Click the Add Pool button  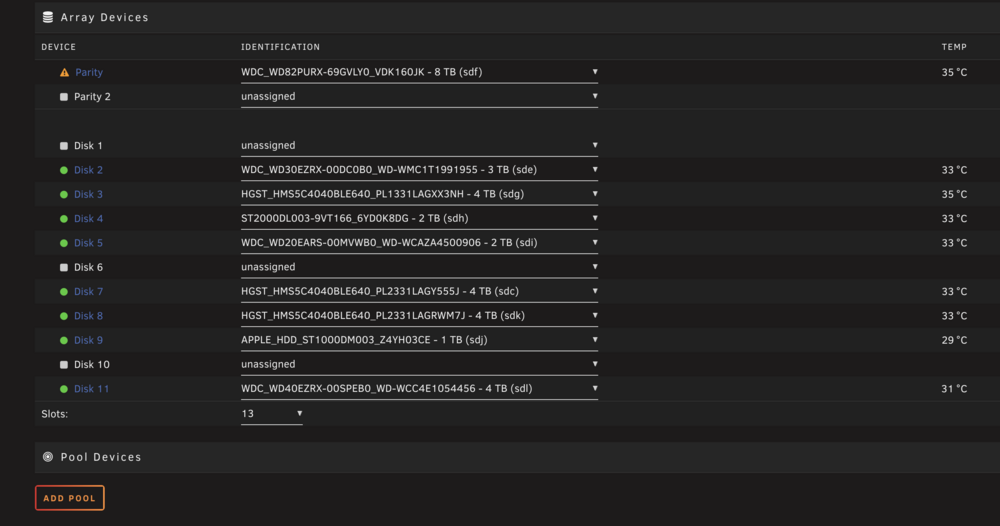(70, 498)
